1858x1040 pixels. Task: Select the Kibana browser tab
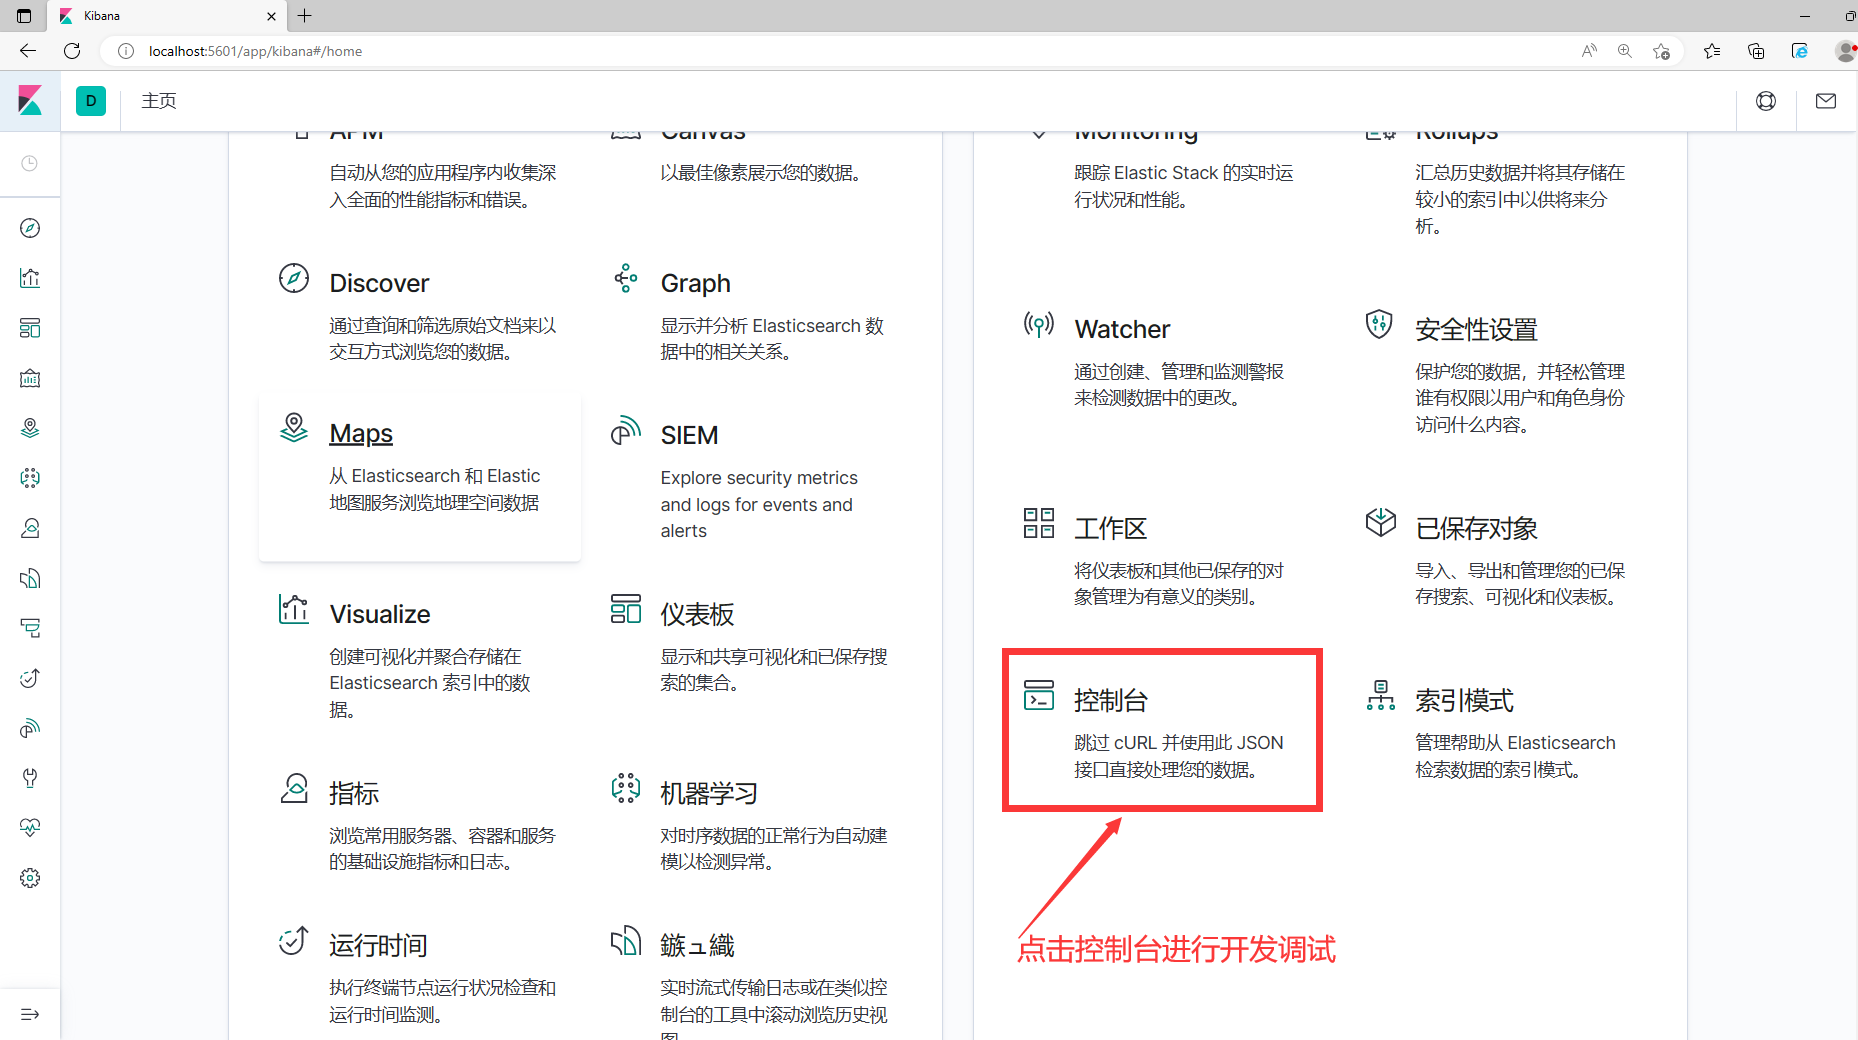click(168, 16)
